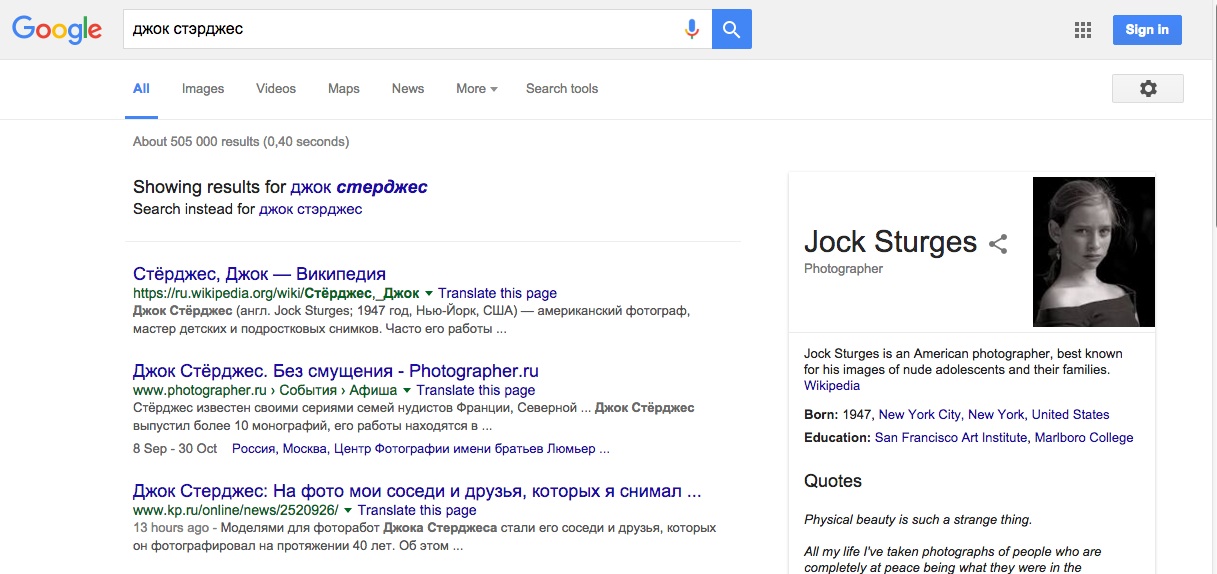This screenshot has height=574, width=1217.
Task: Expand the More dropdown
Action: tap(477, 88)
